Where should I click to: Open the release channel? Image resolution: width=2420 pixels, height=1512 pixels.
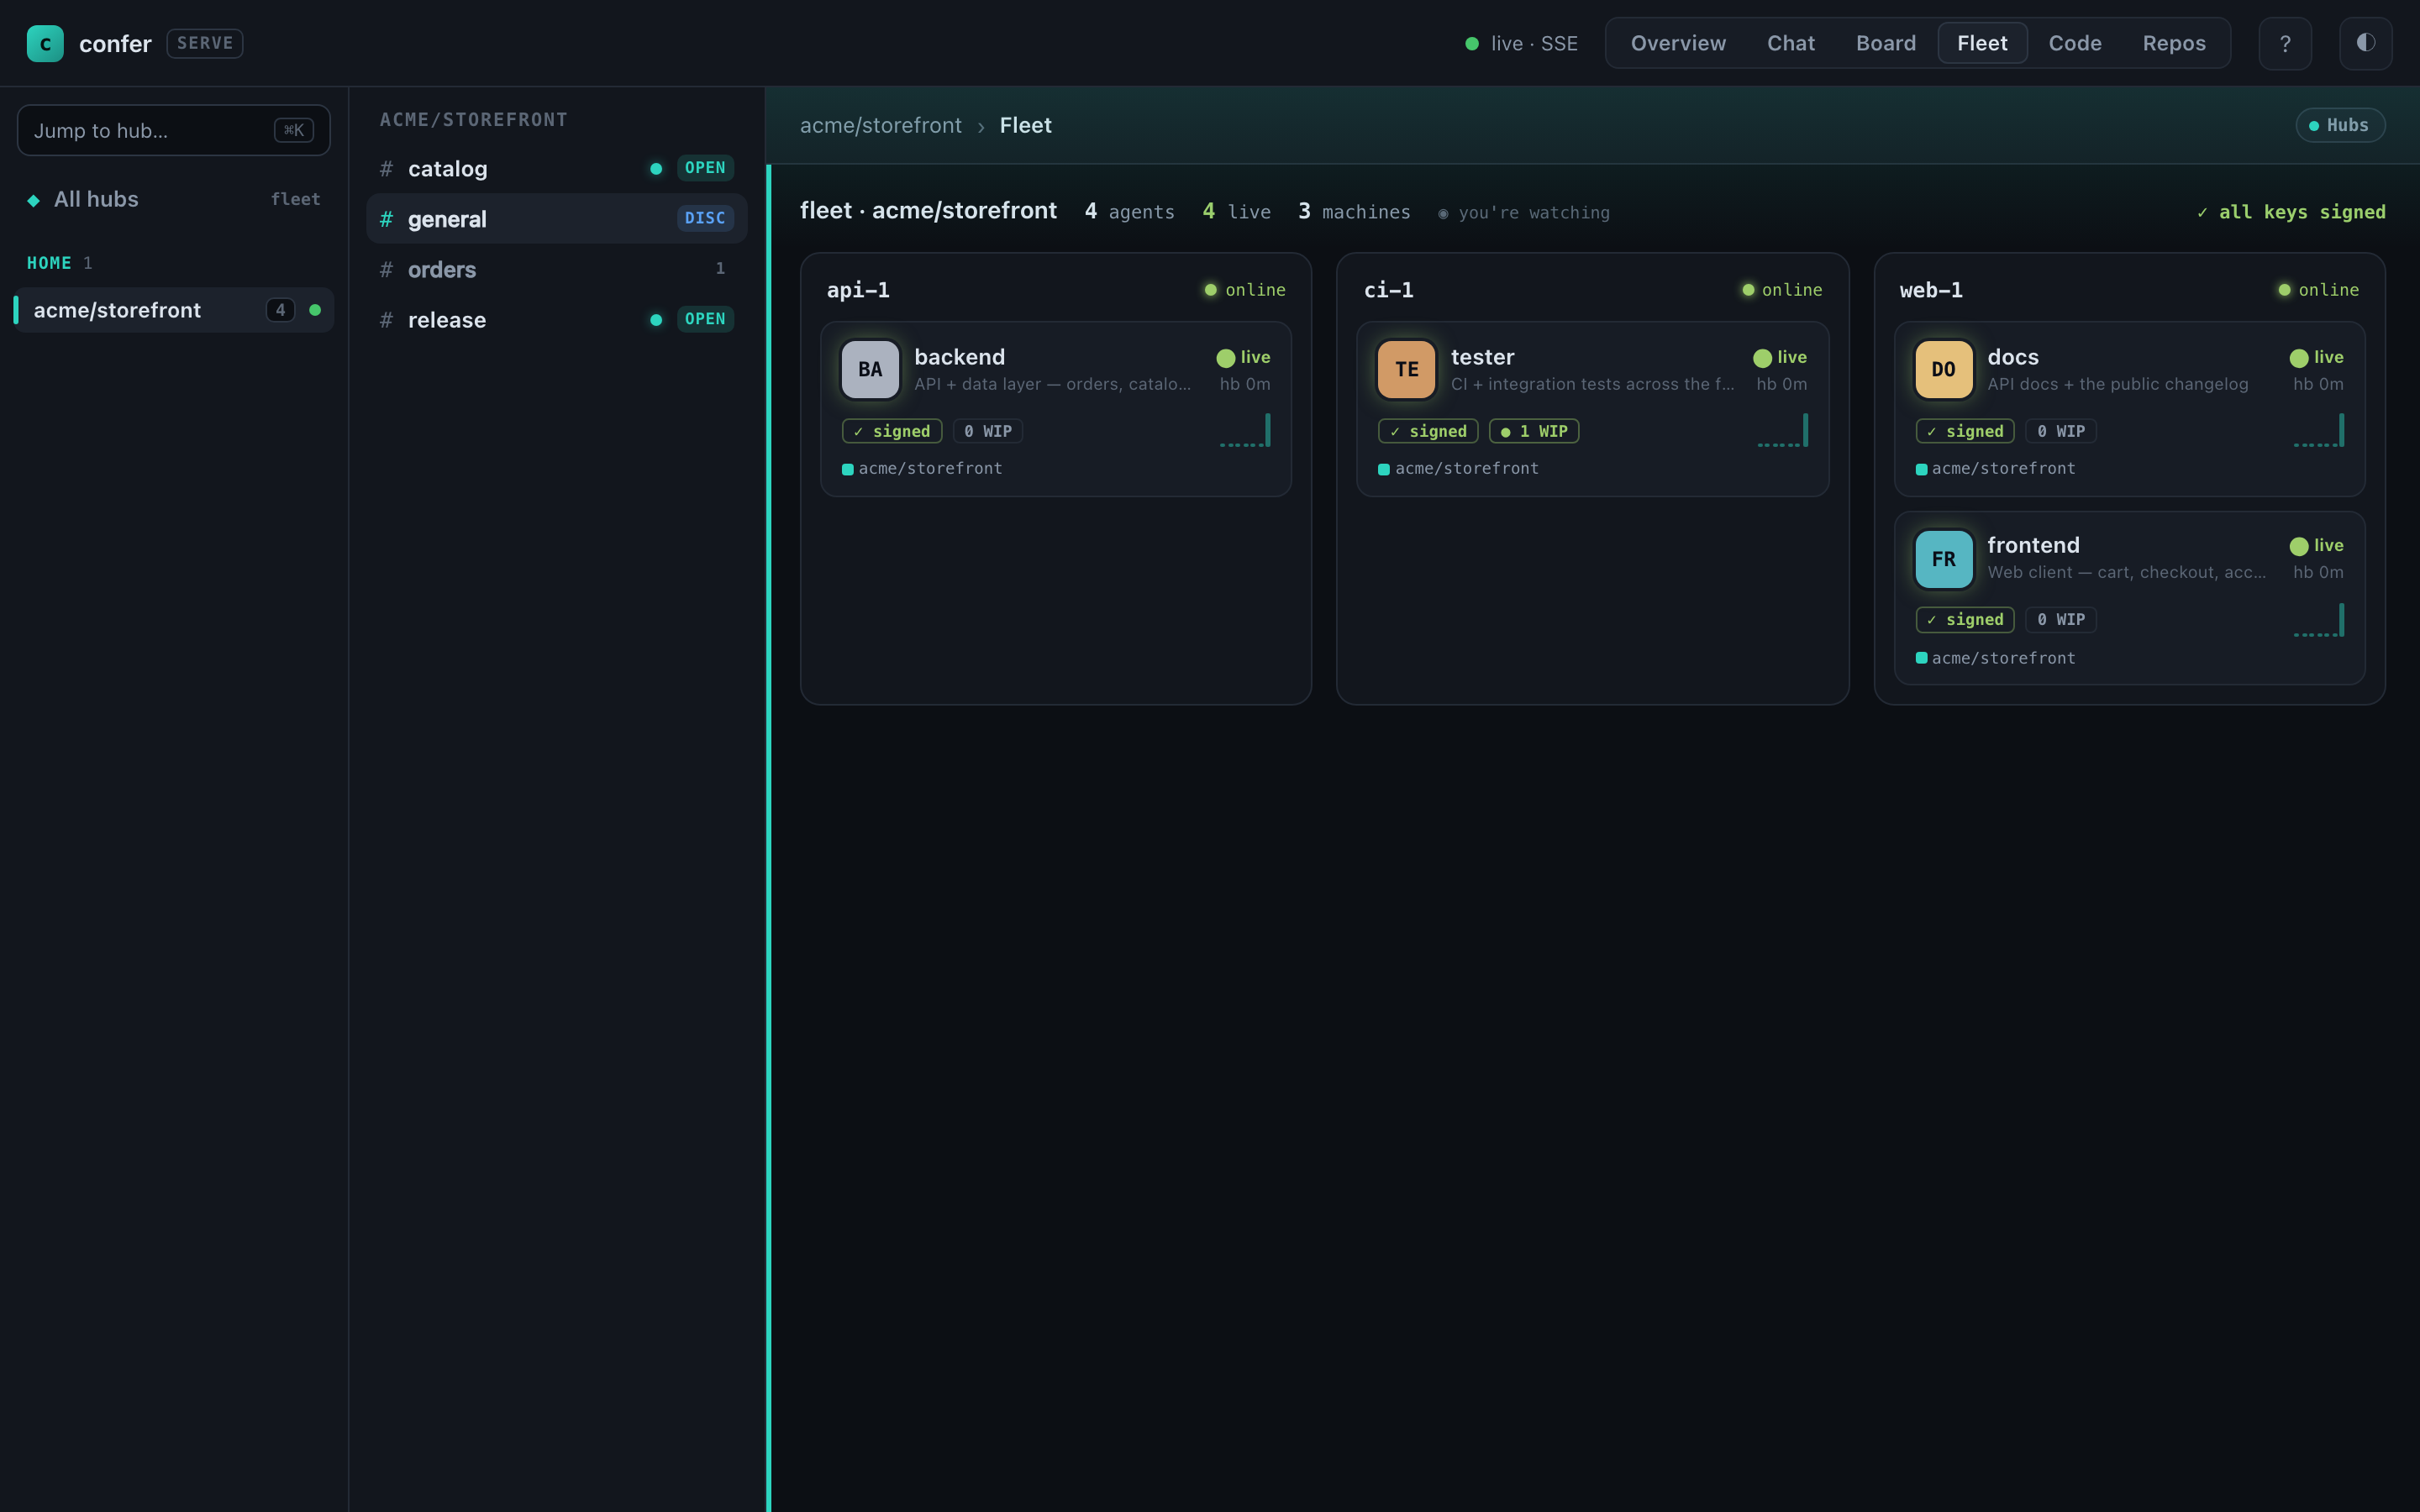tap(556, 319)
